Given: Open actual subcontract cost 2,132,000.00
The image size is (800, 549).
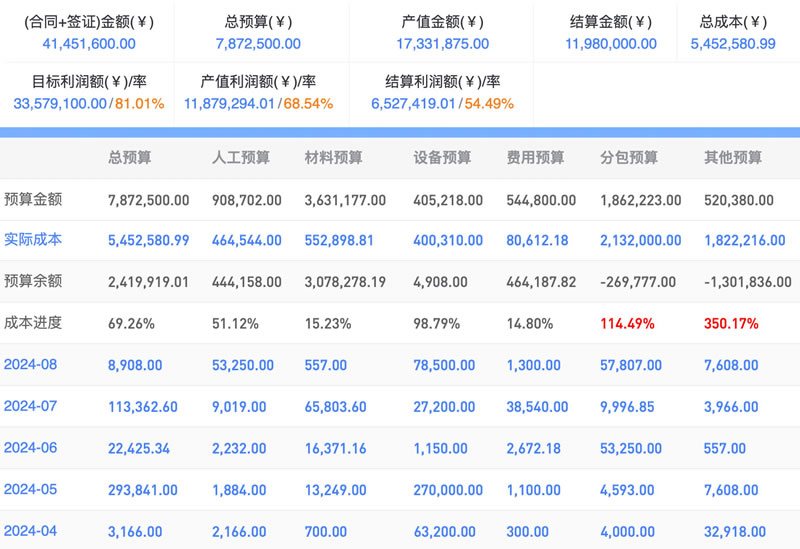Looking at the screenshot, I should click(640, 240).
